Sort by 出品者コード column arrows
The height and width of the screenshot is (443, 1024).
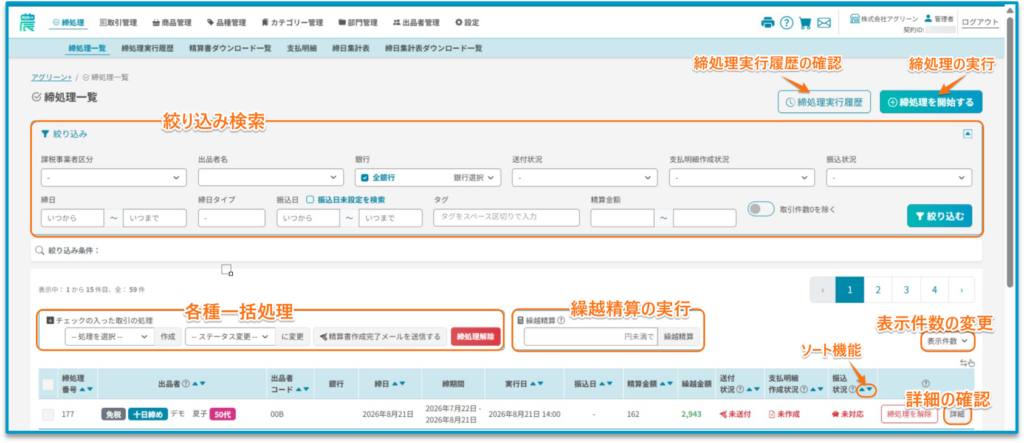click(302, 389)
